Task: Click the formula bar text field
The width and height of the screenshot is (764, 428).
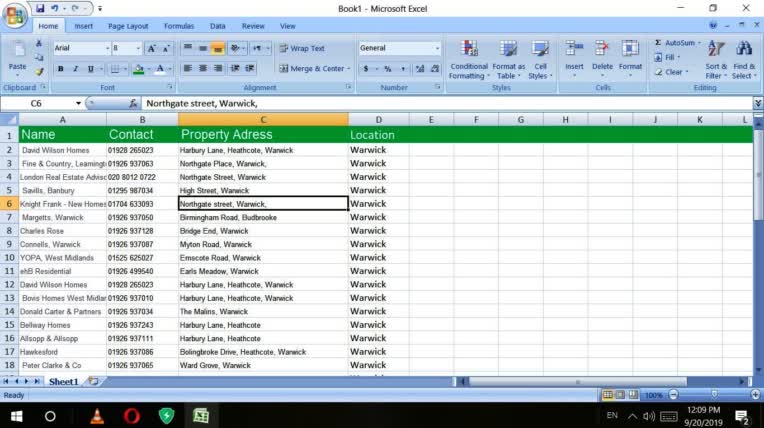Action: 447,103
